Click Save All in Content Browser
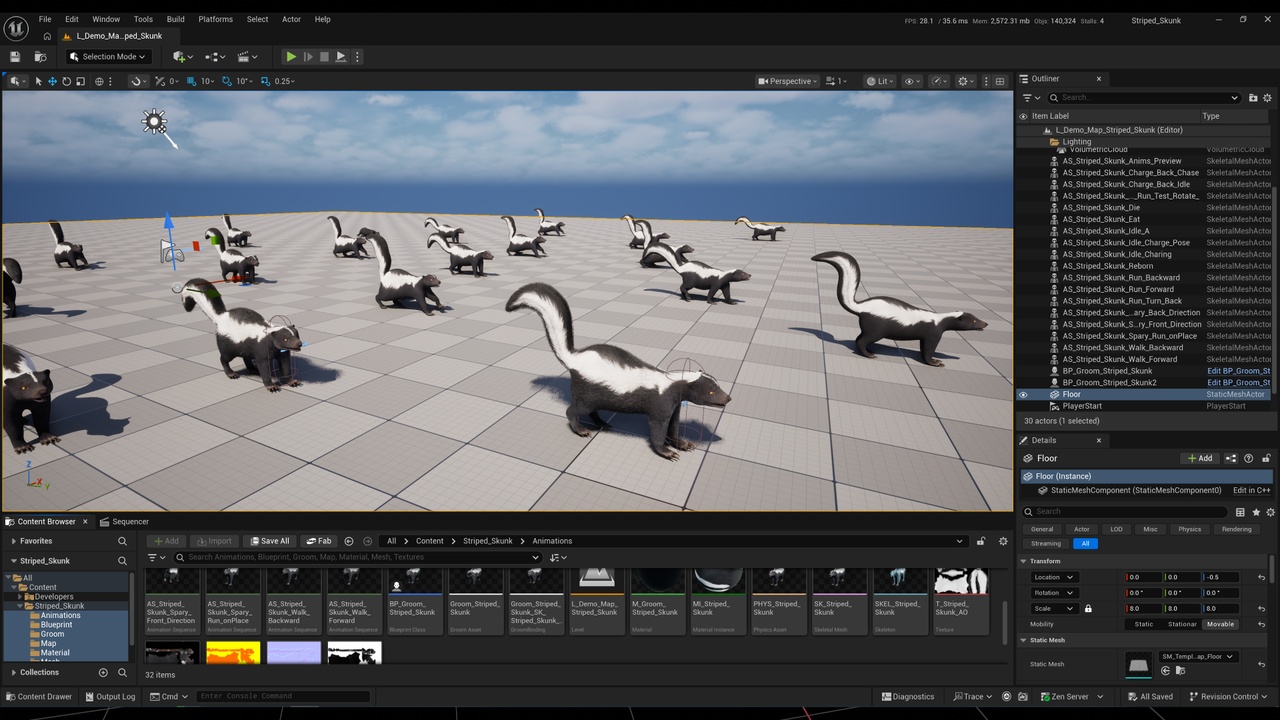Image resolution: width=1280 pixels, height=720 pixels. click(269, 541)
